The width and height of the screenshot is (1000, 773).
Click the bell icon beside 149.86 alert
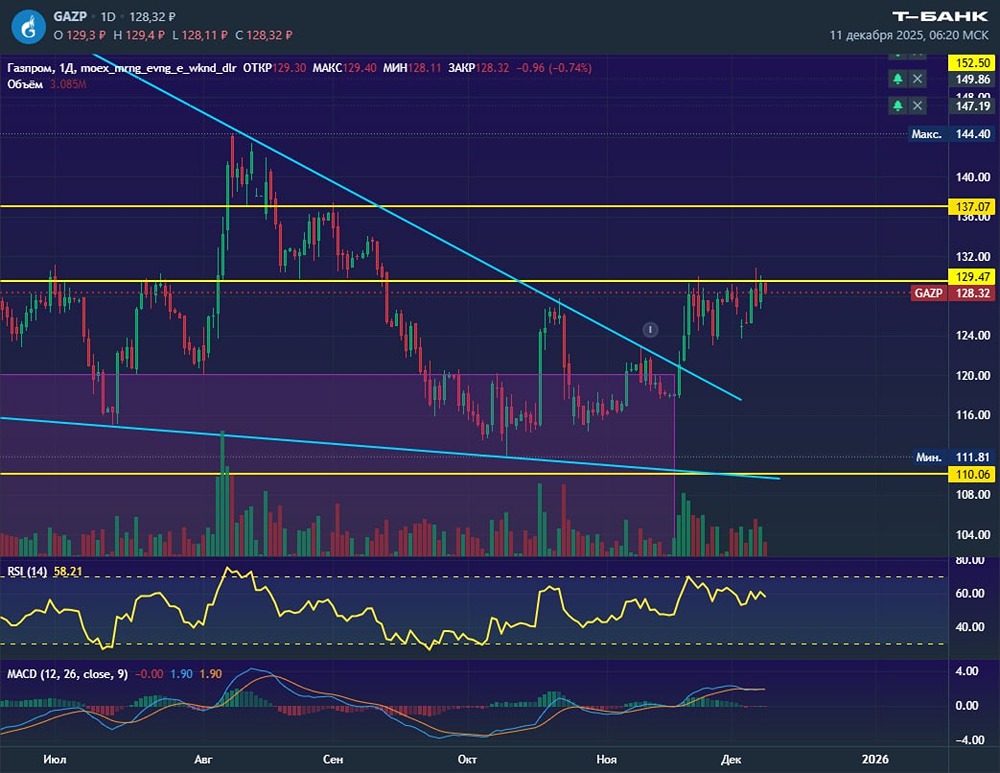tap(897, 78)
